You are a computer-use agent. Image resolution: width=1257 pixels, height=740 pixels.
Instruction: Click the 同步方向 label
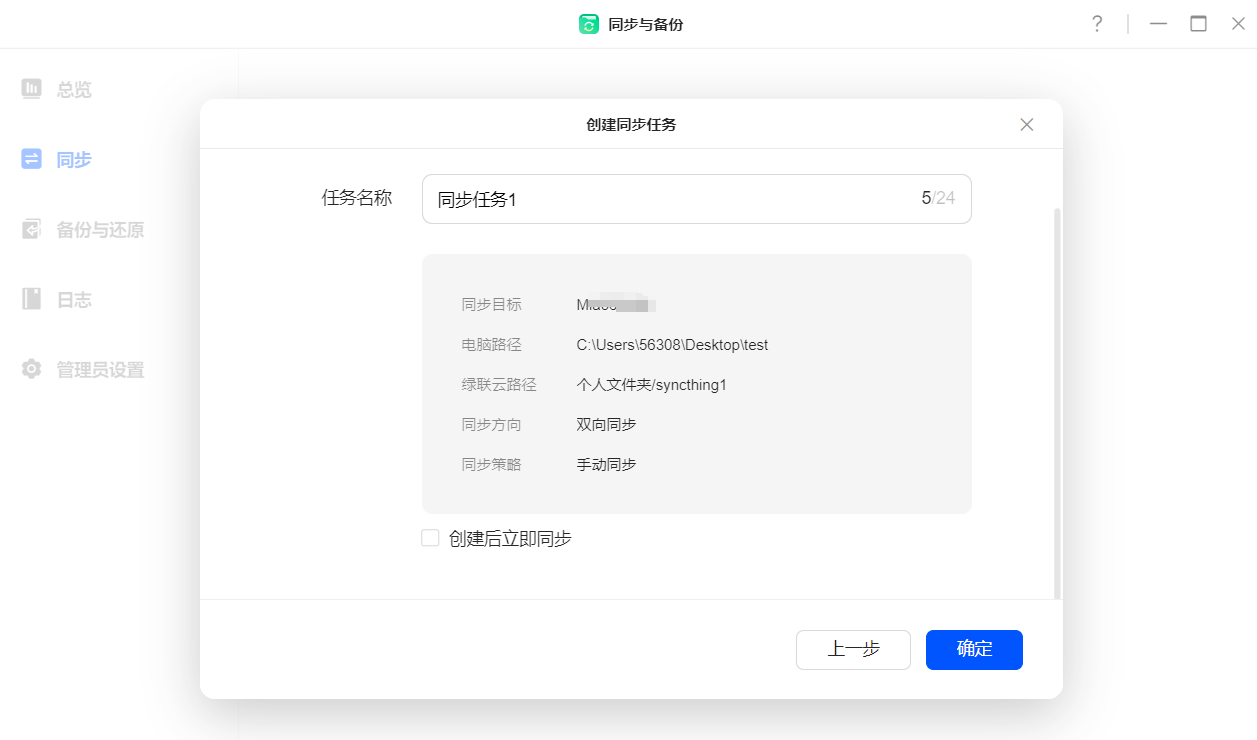(491, 424)
